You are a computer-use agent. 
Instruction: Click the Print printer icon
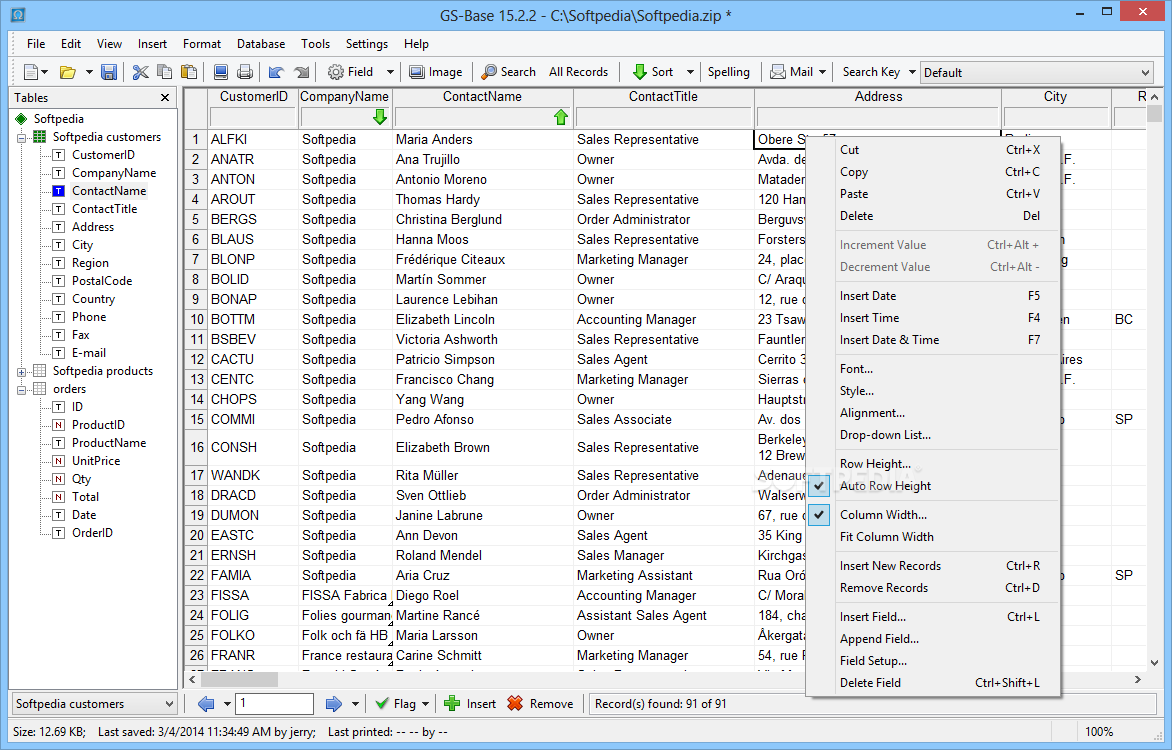click(x=244, y=72)
